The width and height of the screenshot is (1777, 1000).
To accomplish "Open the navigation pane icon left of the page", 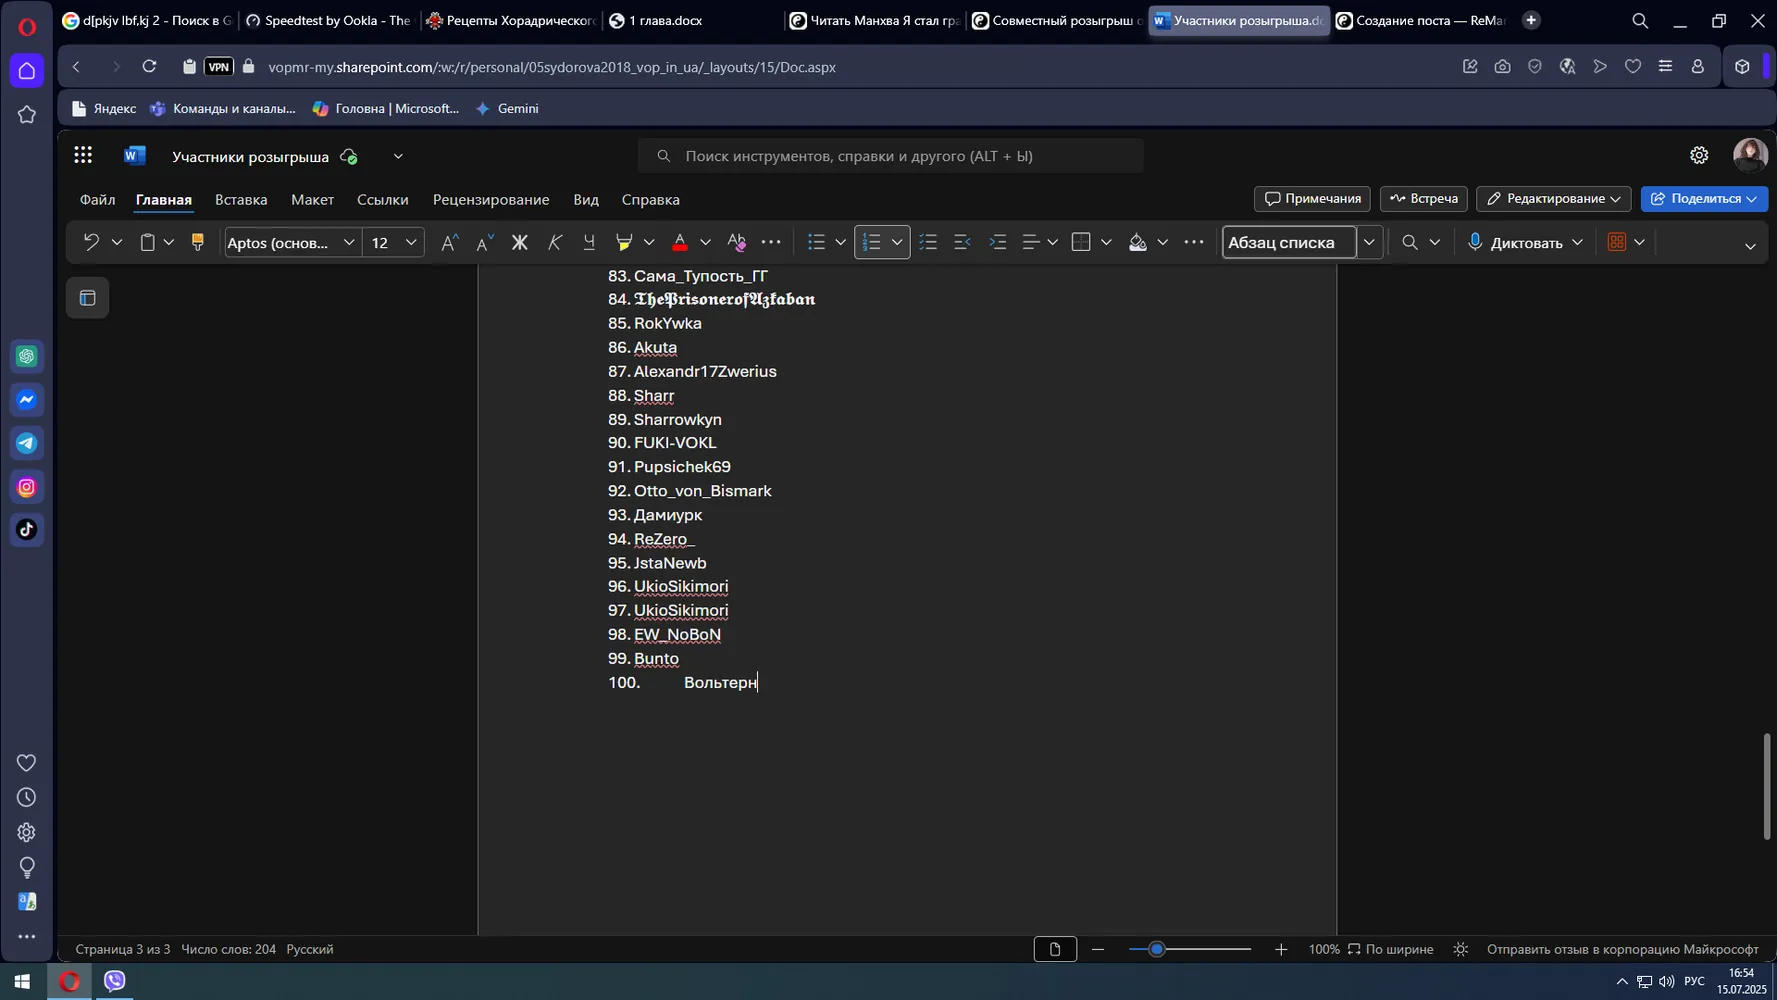I will 88,298.
